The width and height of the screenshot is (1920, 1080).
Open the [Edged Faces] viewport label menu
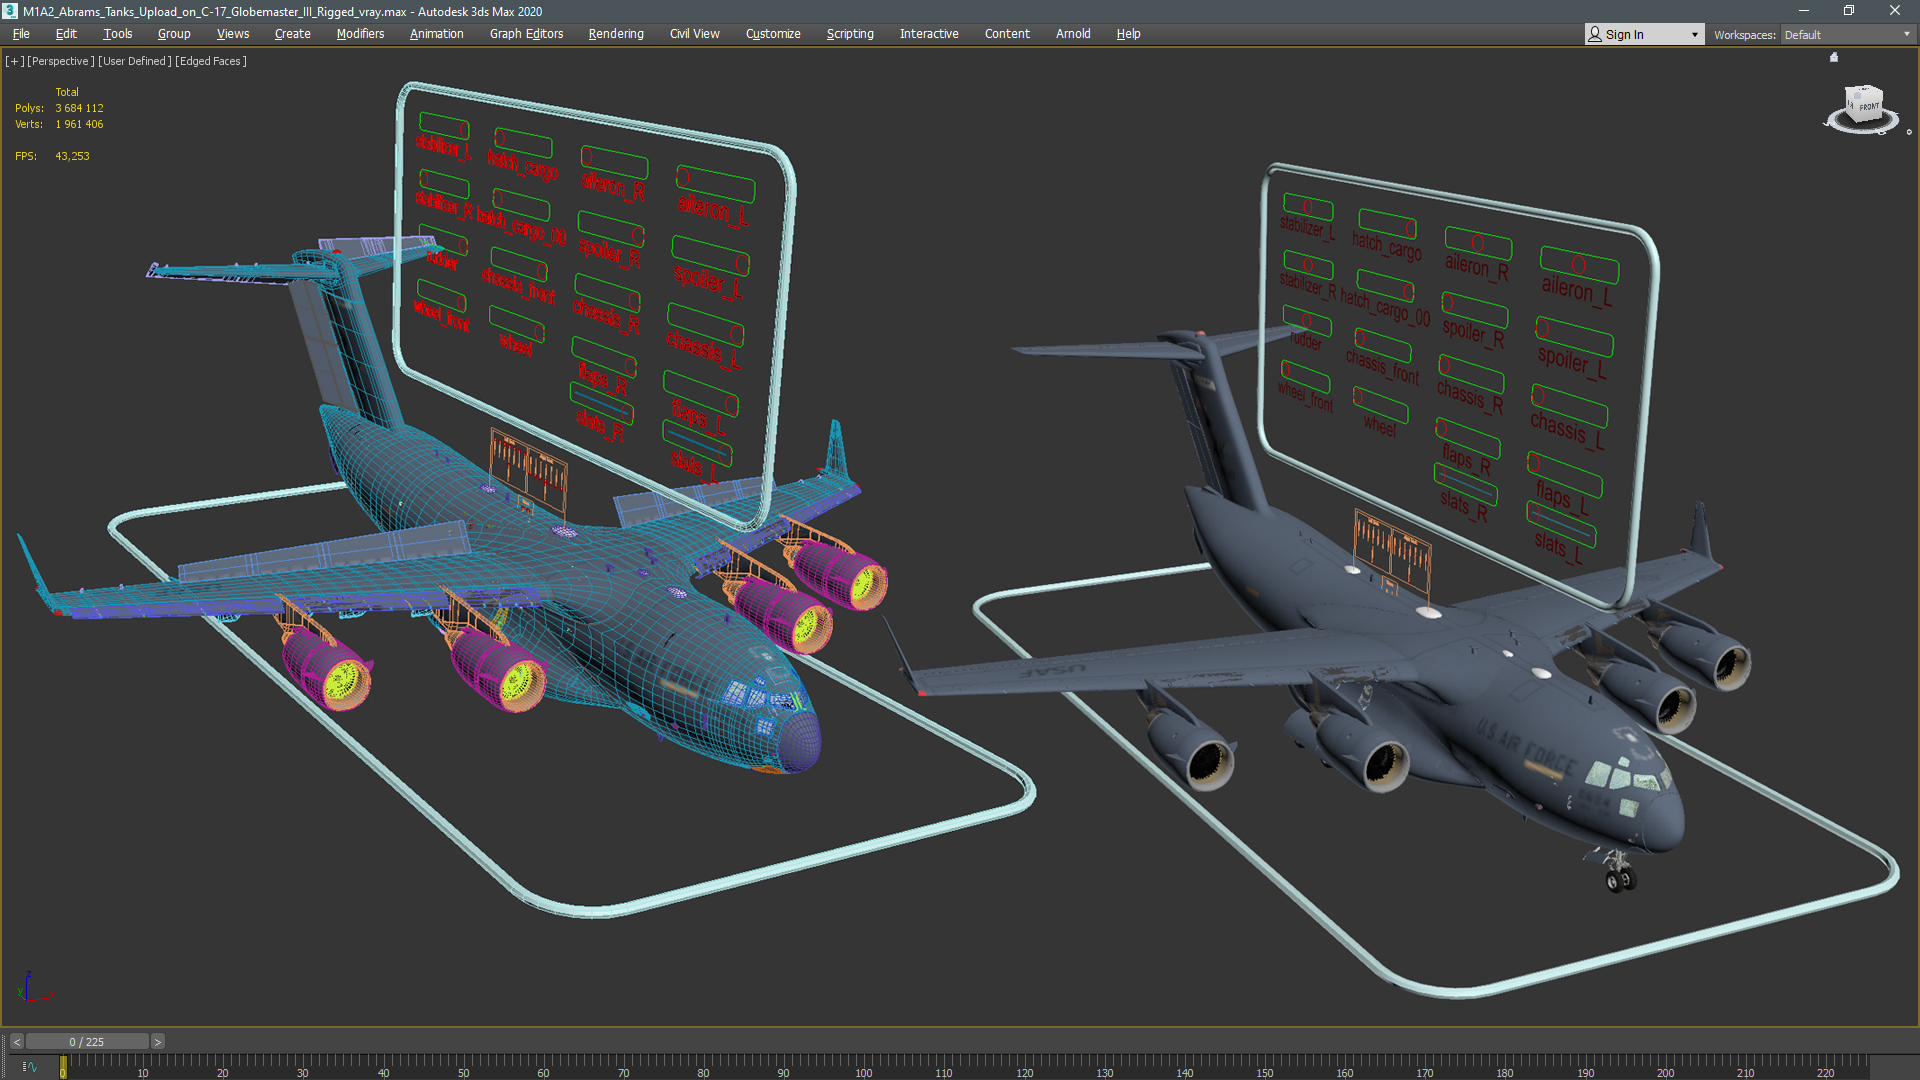click(x=211, y=61)
